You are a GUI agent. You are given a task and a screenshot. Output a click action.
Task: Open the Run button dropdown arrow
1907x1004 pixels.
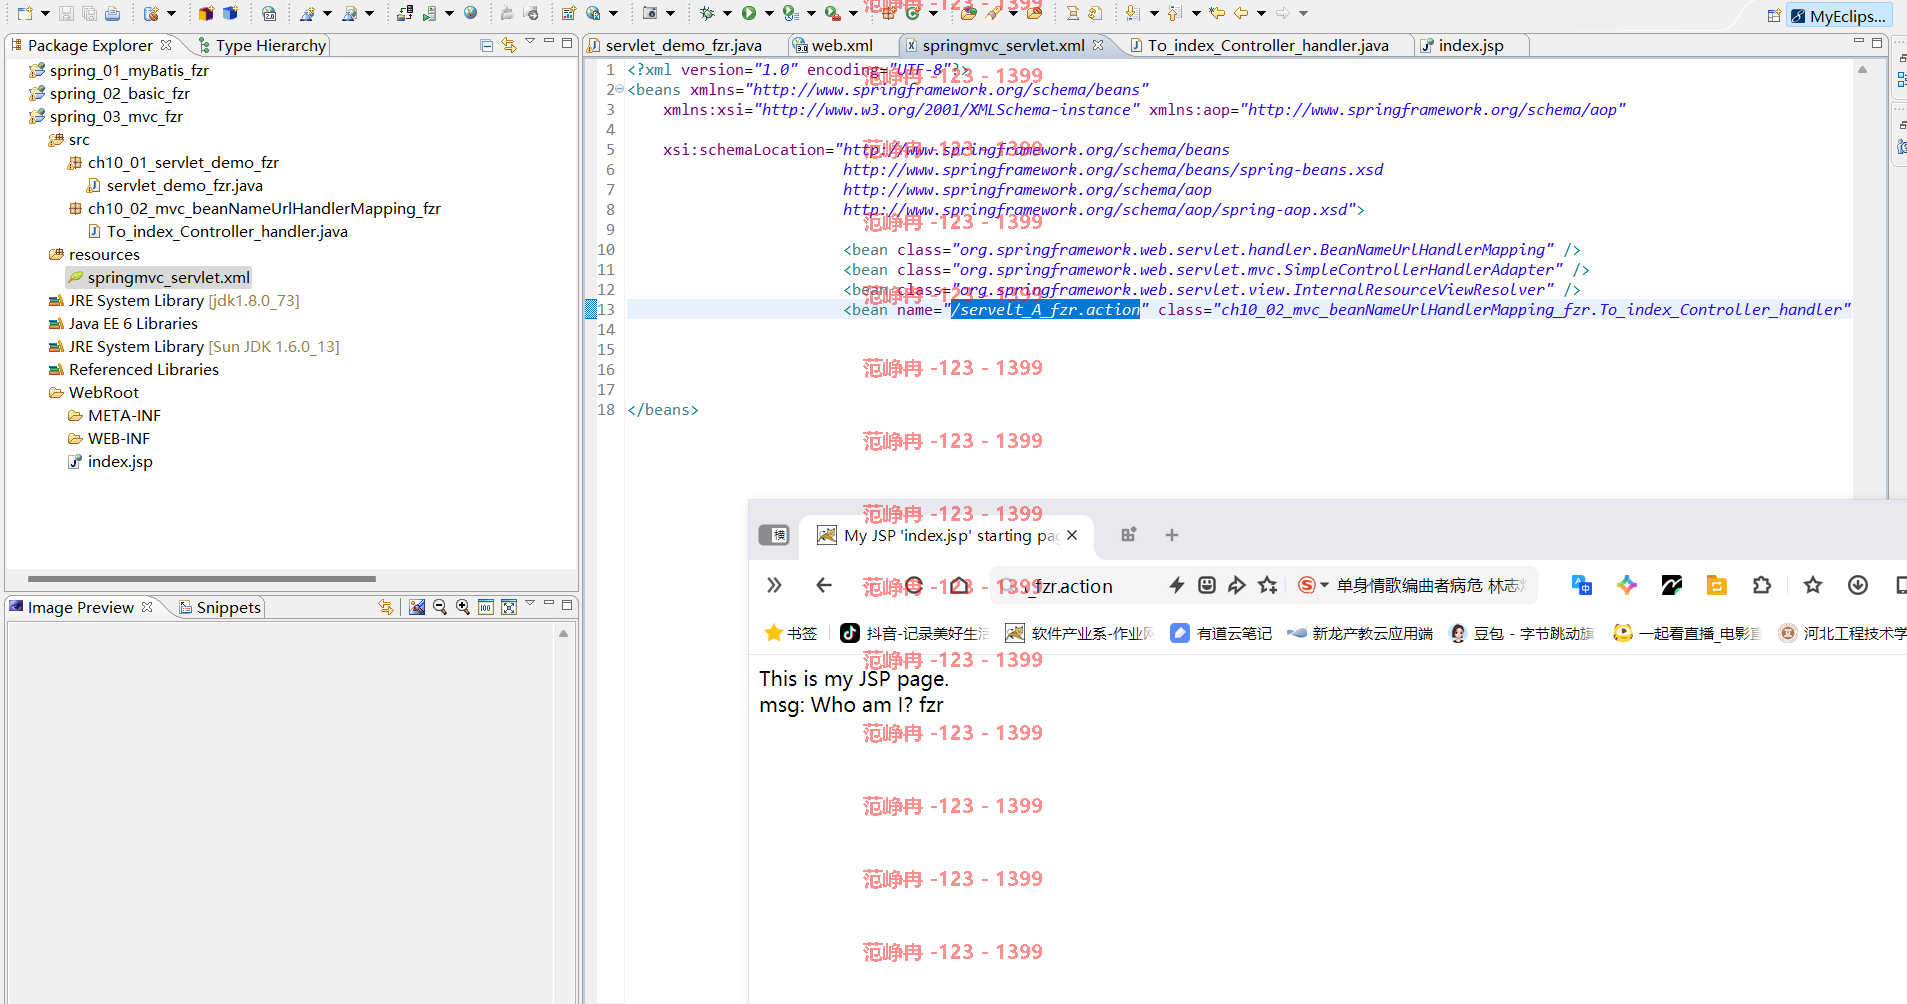tap(768, 13)
